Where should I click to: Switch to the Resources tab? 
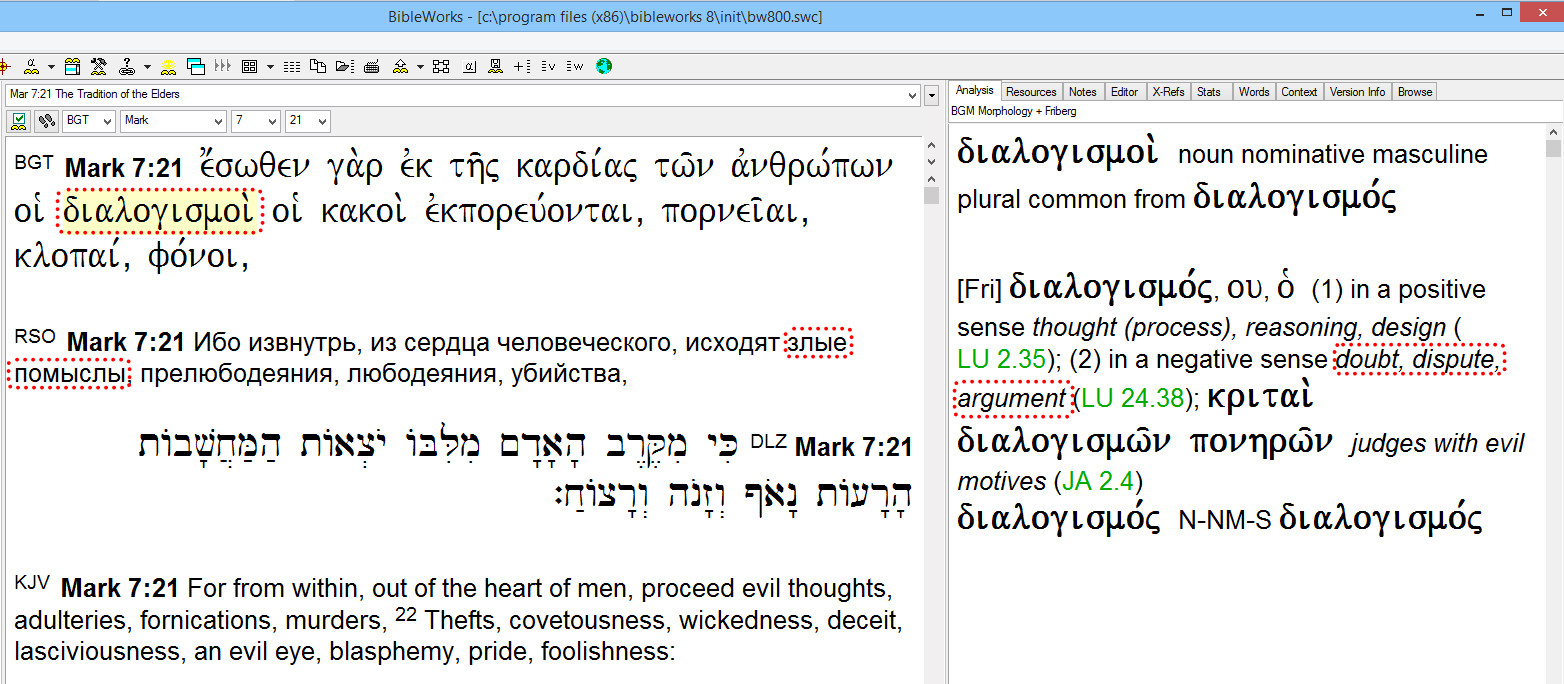[x=1031, y=92]
